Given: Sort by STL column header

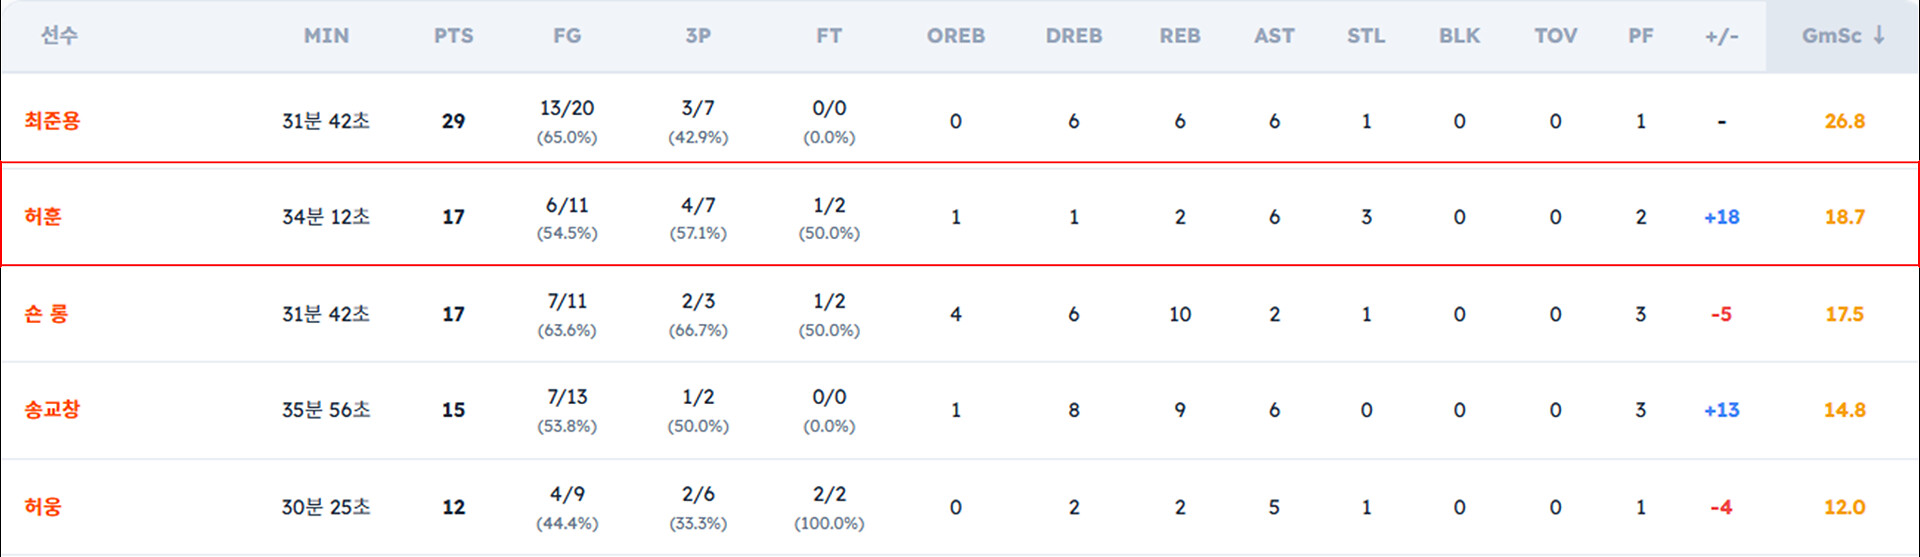Looking at the screenshot, I should (x=1366, y=36).
